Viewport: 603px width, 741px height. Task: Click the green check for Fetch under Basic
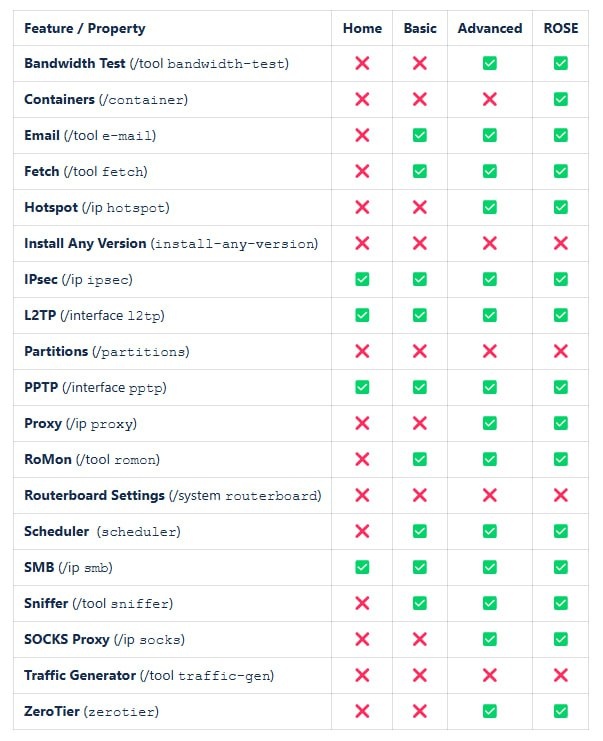[x=420, y=171]
